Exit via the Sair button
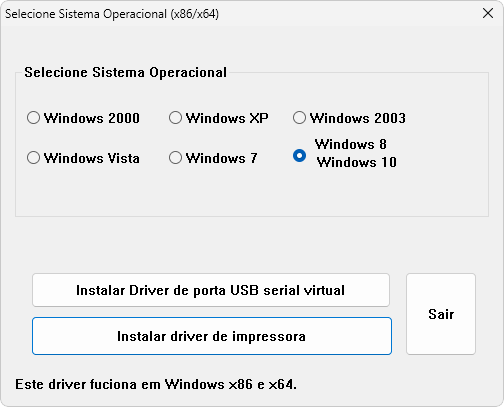The height and width of the screenshot is (407, 504). pyautogui.click(x=441, y=314)
